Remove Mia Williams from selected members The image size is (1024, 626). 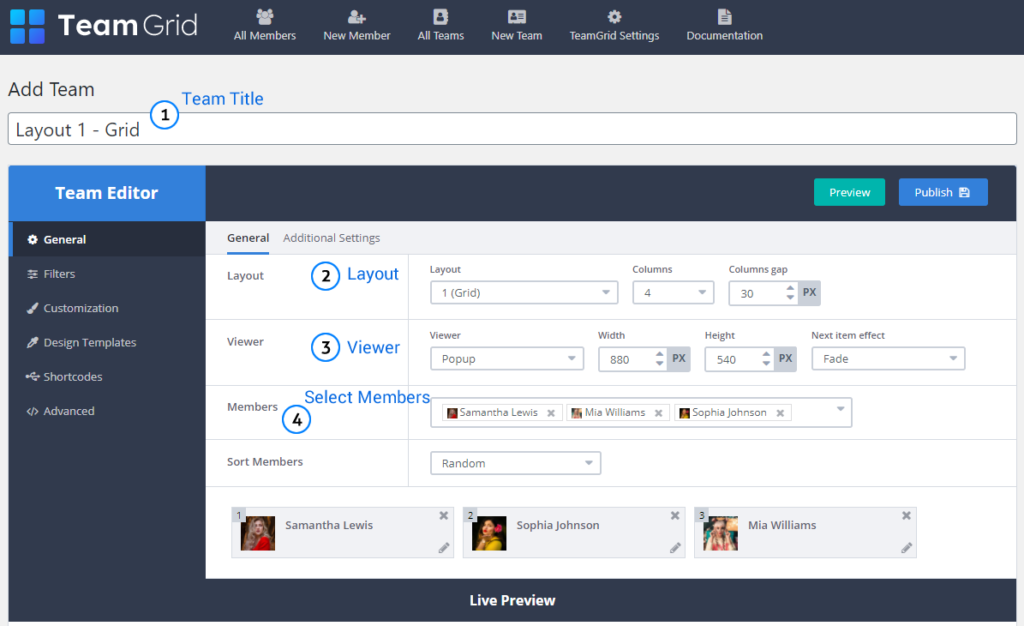pyautogui.click(x=657, y=412)
